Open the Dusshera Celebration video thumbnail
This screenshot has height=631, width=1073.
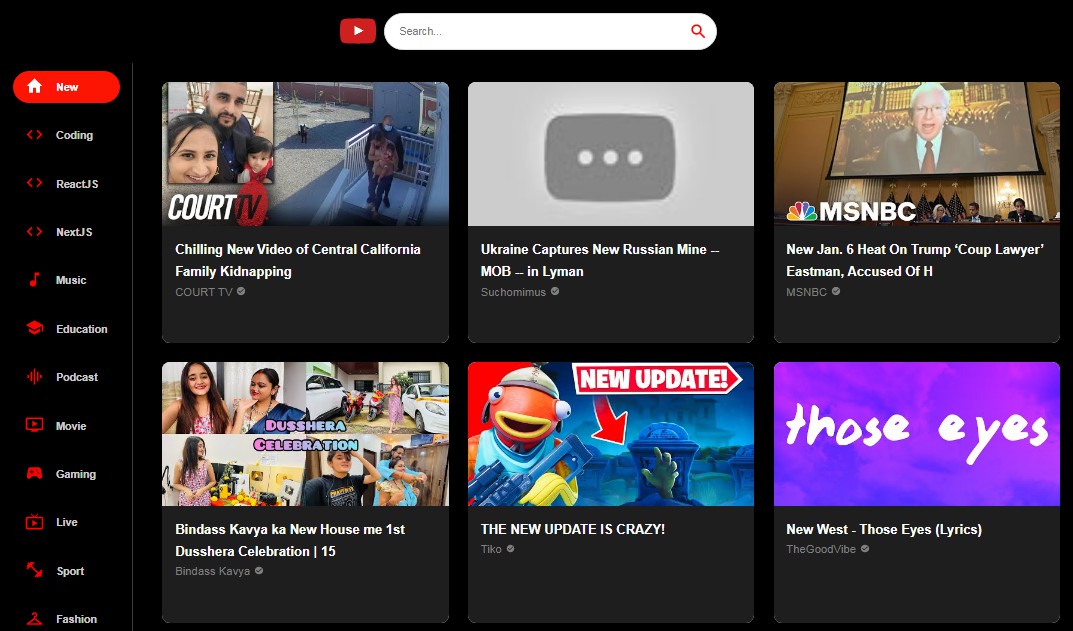305,433
